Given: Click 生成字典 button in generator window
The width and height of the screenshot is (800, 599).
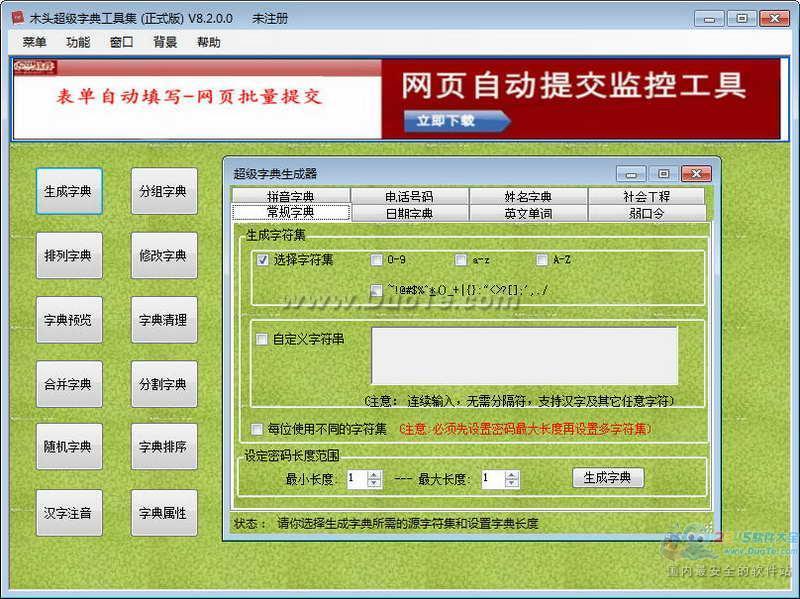Looking at the screenshot, I should click(608, 478).
